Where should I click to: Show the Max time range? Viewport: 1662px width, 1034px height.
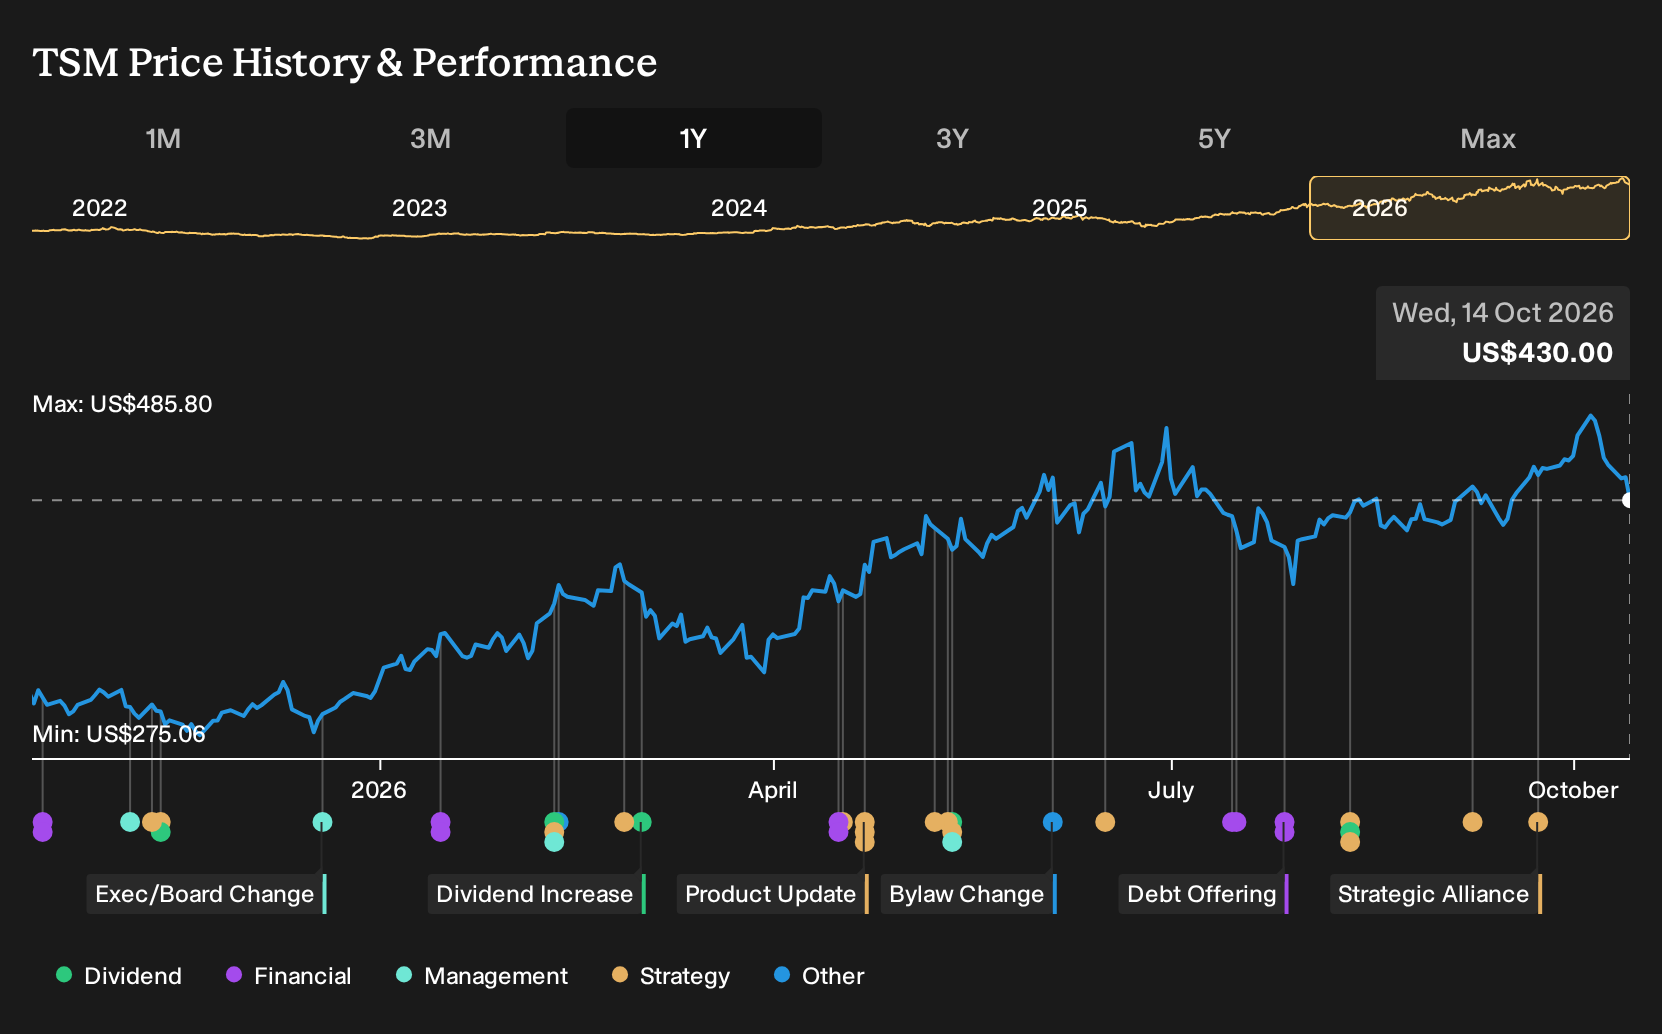1488,138
